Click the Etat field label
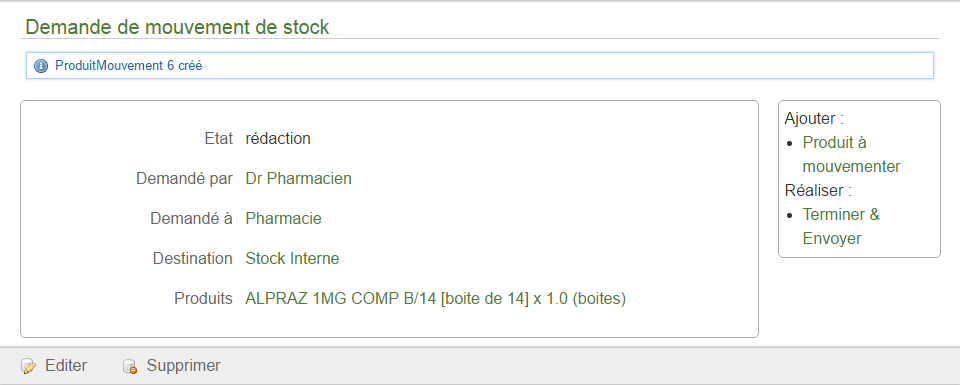Viewport: 960px width, 385px height. pyautogui.click(x=219, y=138)
